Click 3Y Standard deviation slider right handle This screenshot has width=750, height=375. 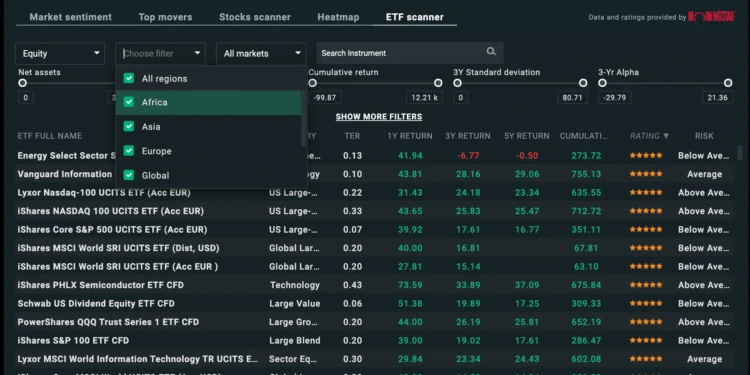[583, 83]
